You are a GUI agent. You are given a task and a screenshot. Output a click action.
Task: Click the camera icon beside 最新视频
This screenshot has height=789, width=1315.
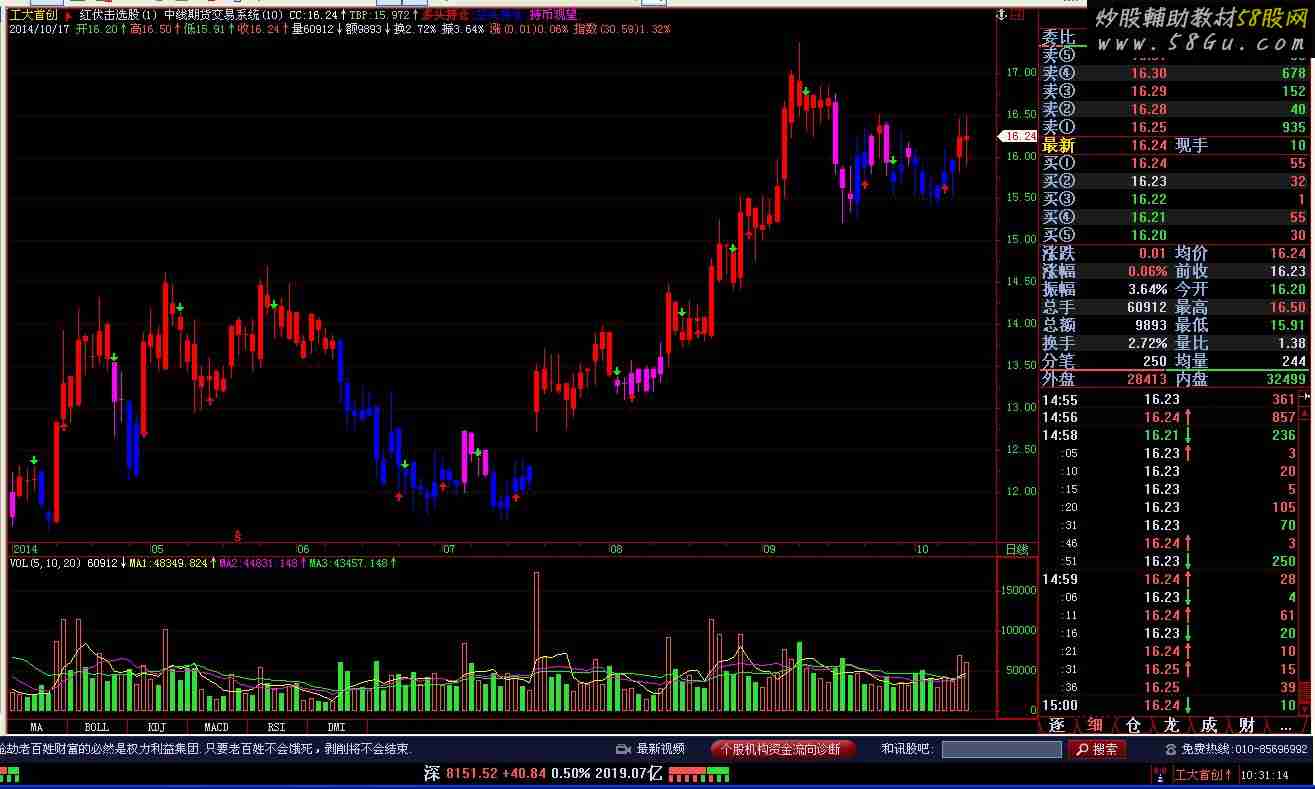[x=623, y=749]
